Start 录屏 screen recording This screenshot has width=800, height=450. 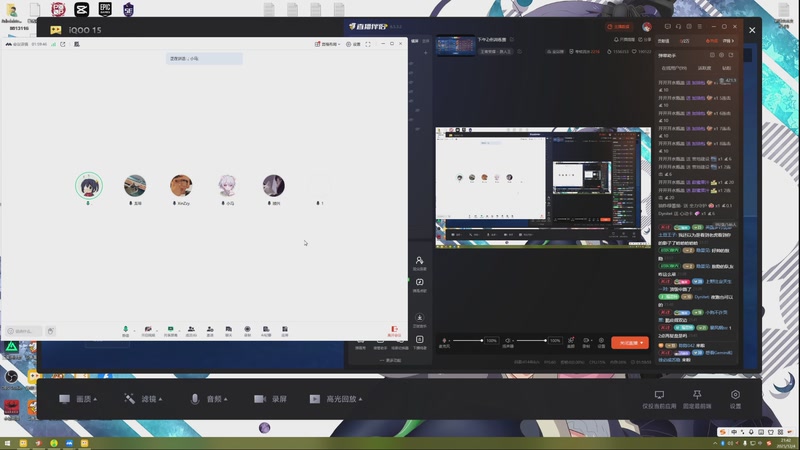point(270,399)
